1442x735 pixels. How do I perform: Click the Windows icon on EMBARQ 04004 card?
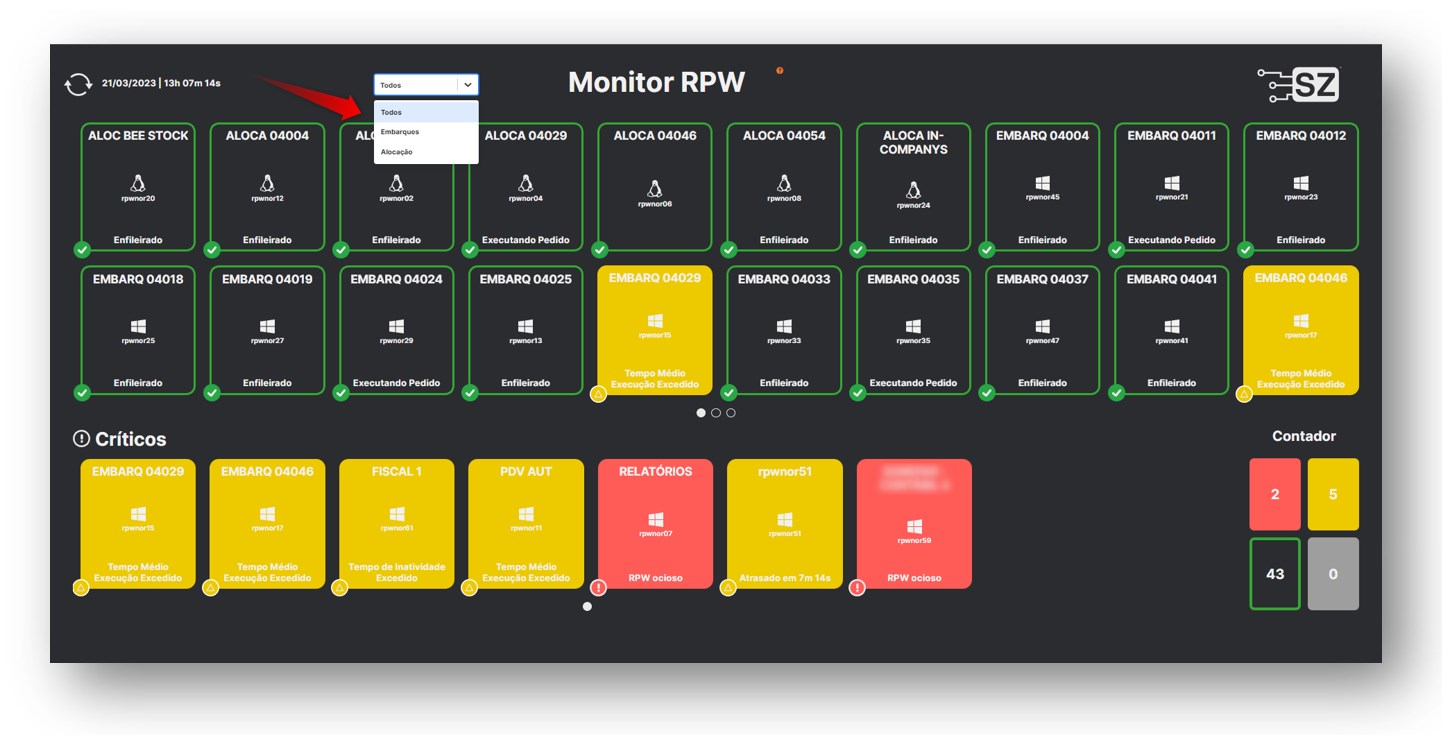click(1042, 184)
